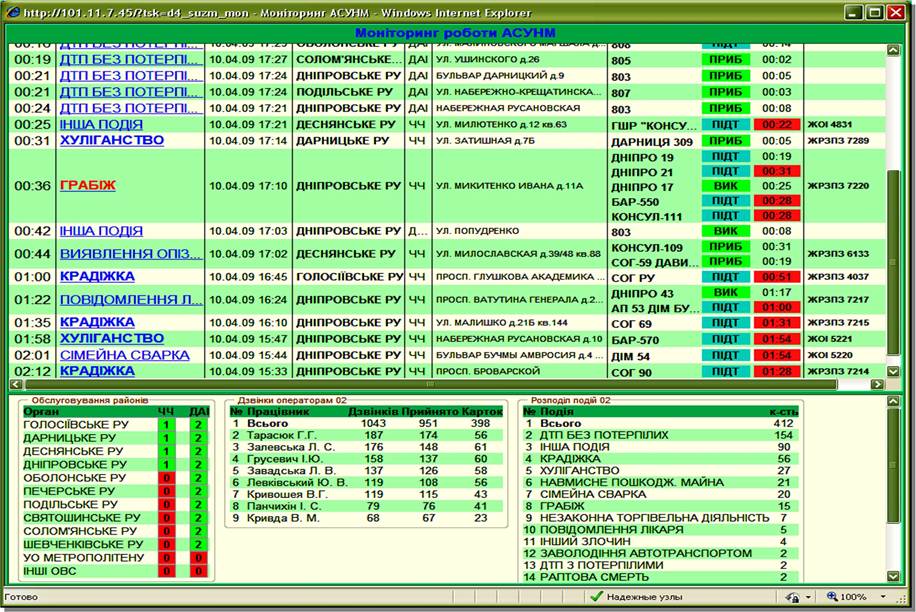Open the ГРАБІЖ event link
The height and width of the screenshot is (612, 916).
[88, 186]
